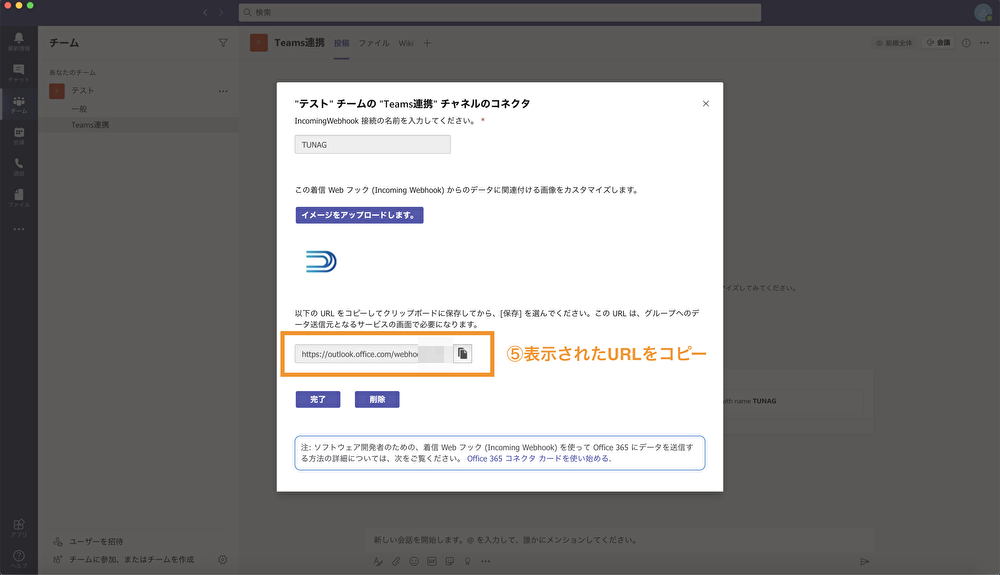1000x575 pixels.
Task: Show more apps ellipsis in sidebar
Action: 18,229
